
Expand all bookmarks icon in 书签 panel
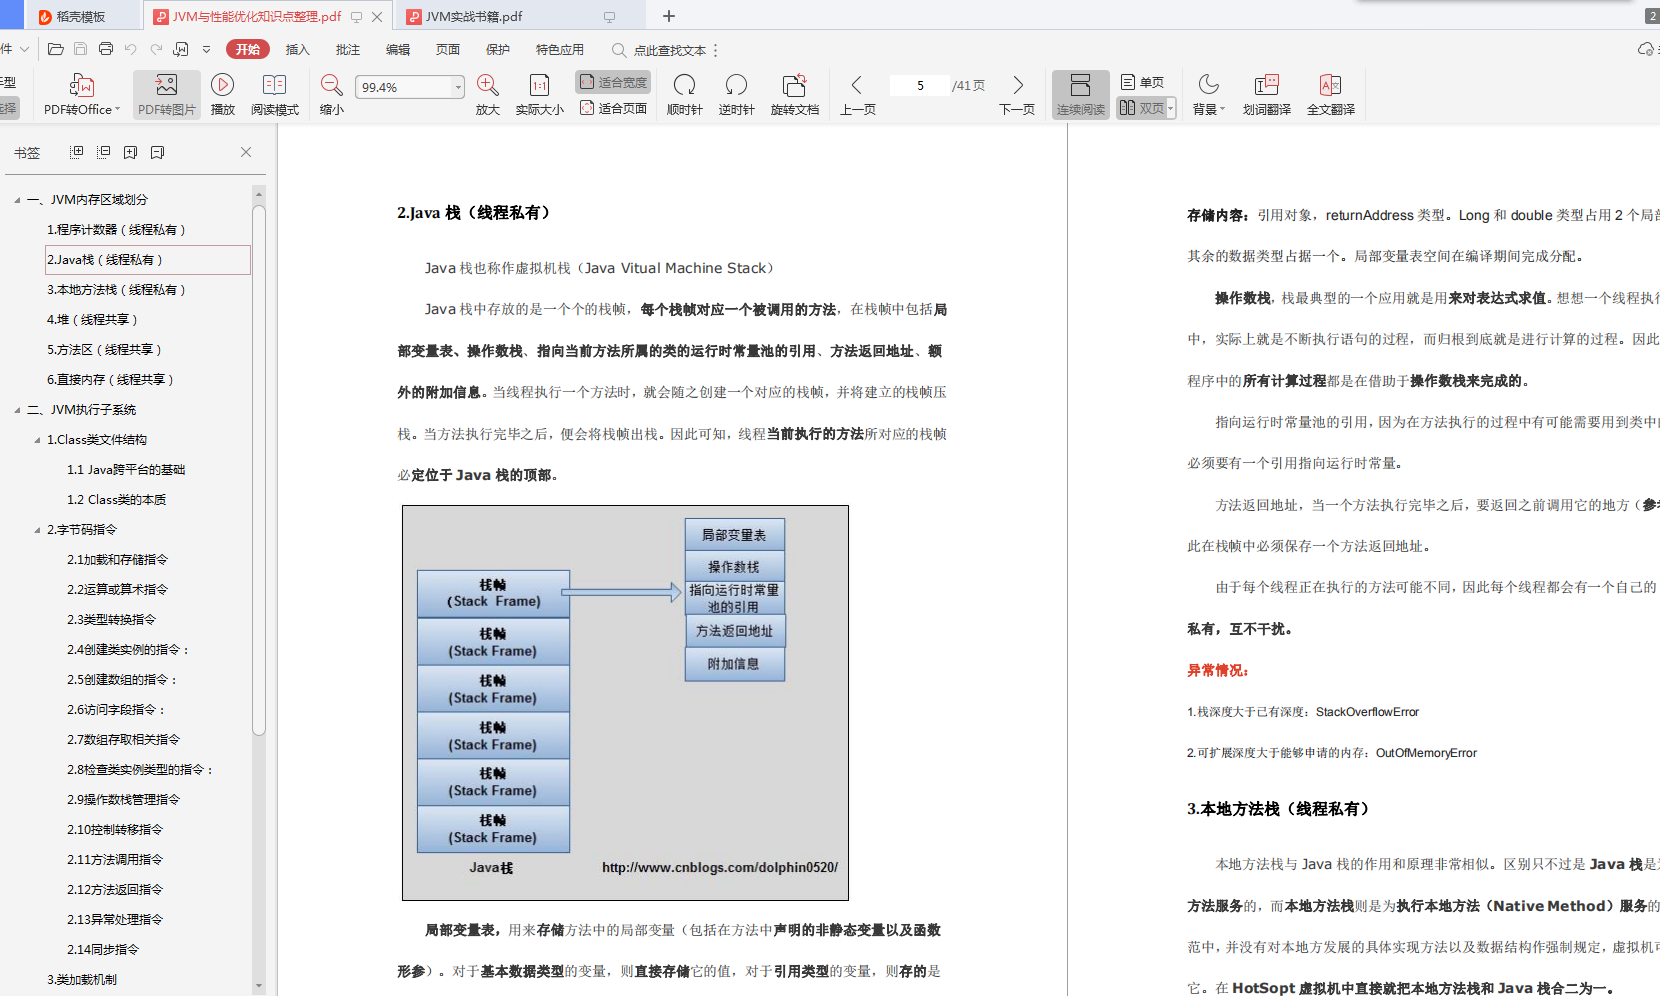coord(76,152)
